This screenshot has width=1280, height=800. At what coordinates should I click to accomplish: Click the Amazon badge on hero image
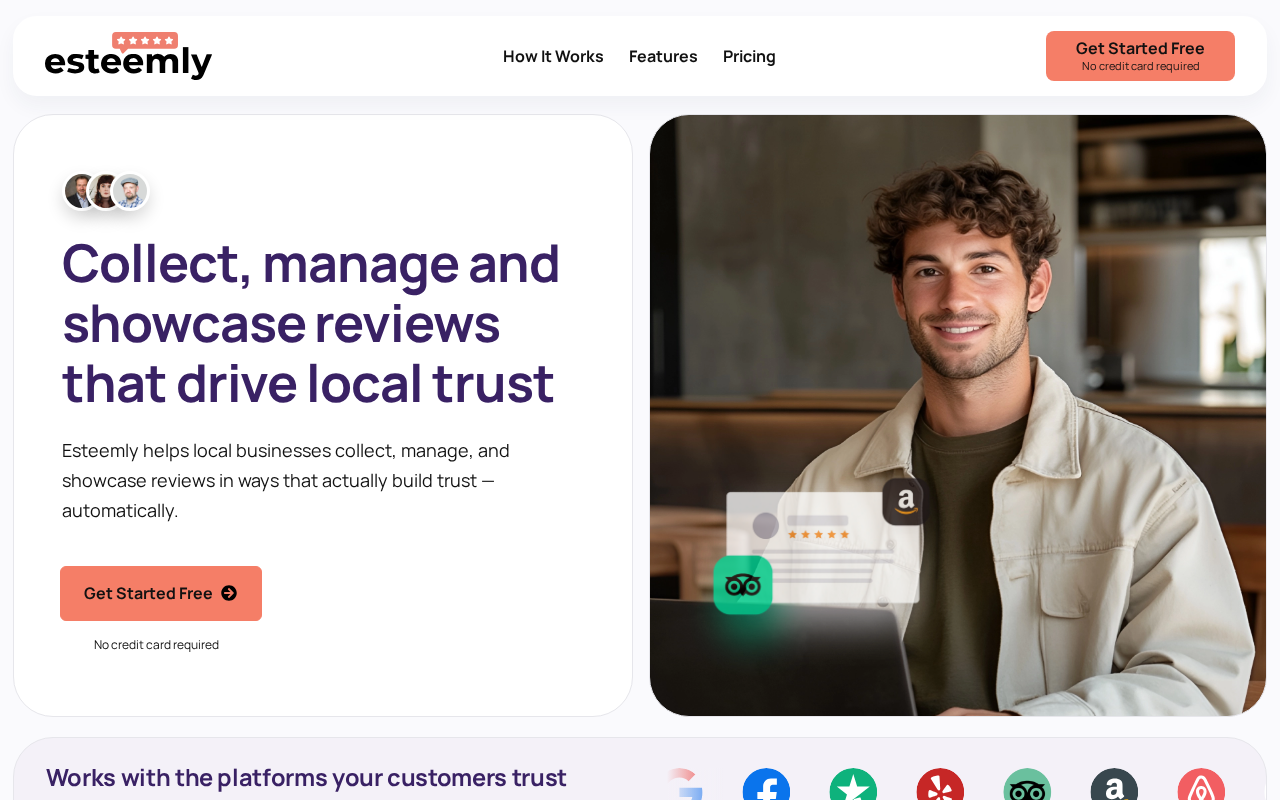(x=904, y=501)
